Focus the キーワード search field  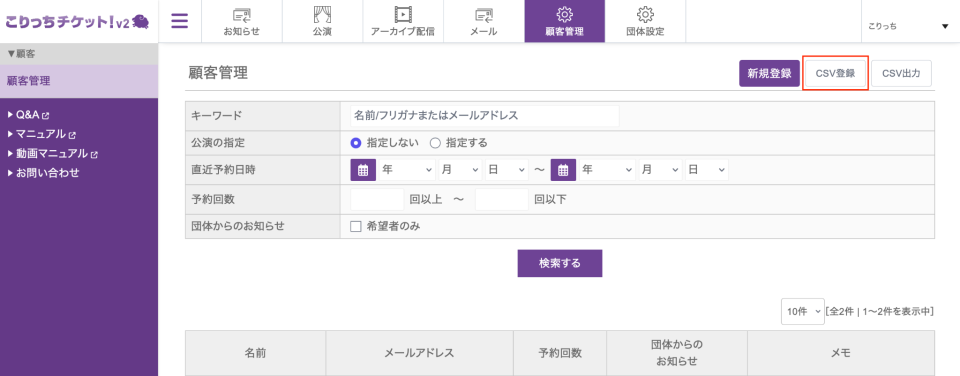point(484,116)
